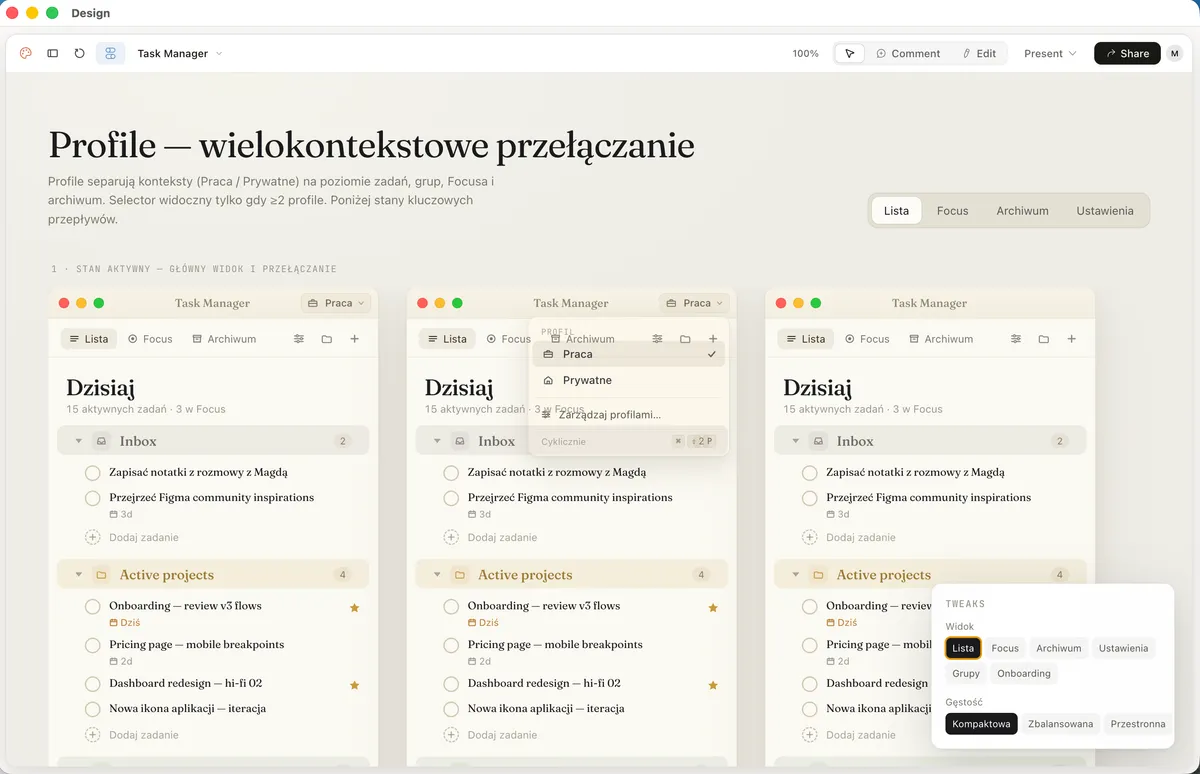This screenshot has width=1200, height=774.
Task: Open the Praca profile selector in first mockup
Action: coord(336,303)
